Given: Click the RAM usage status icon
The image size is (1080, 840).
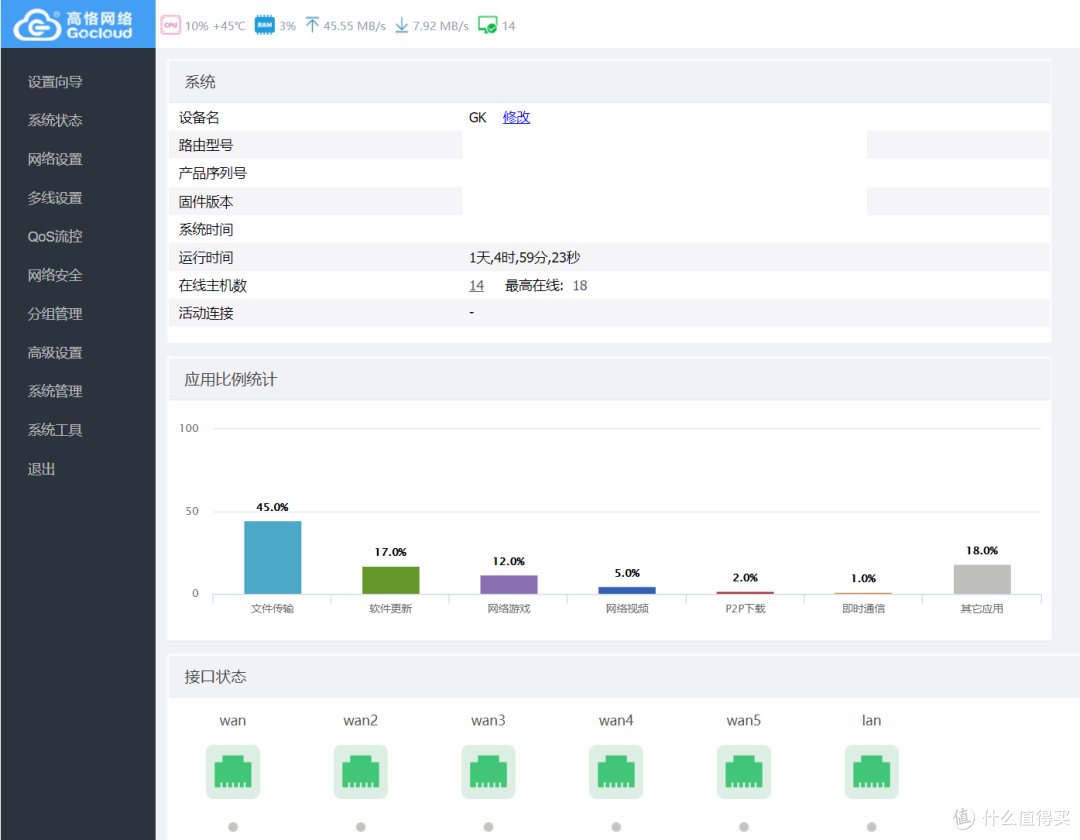Looking at the screenshot, I should click(x=264, y=25).
